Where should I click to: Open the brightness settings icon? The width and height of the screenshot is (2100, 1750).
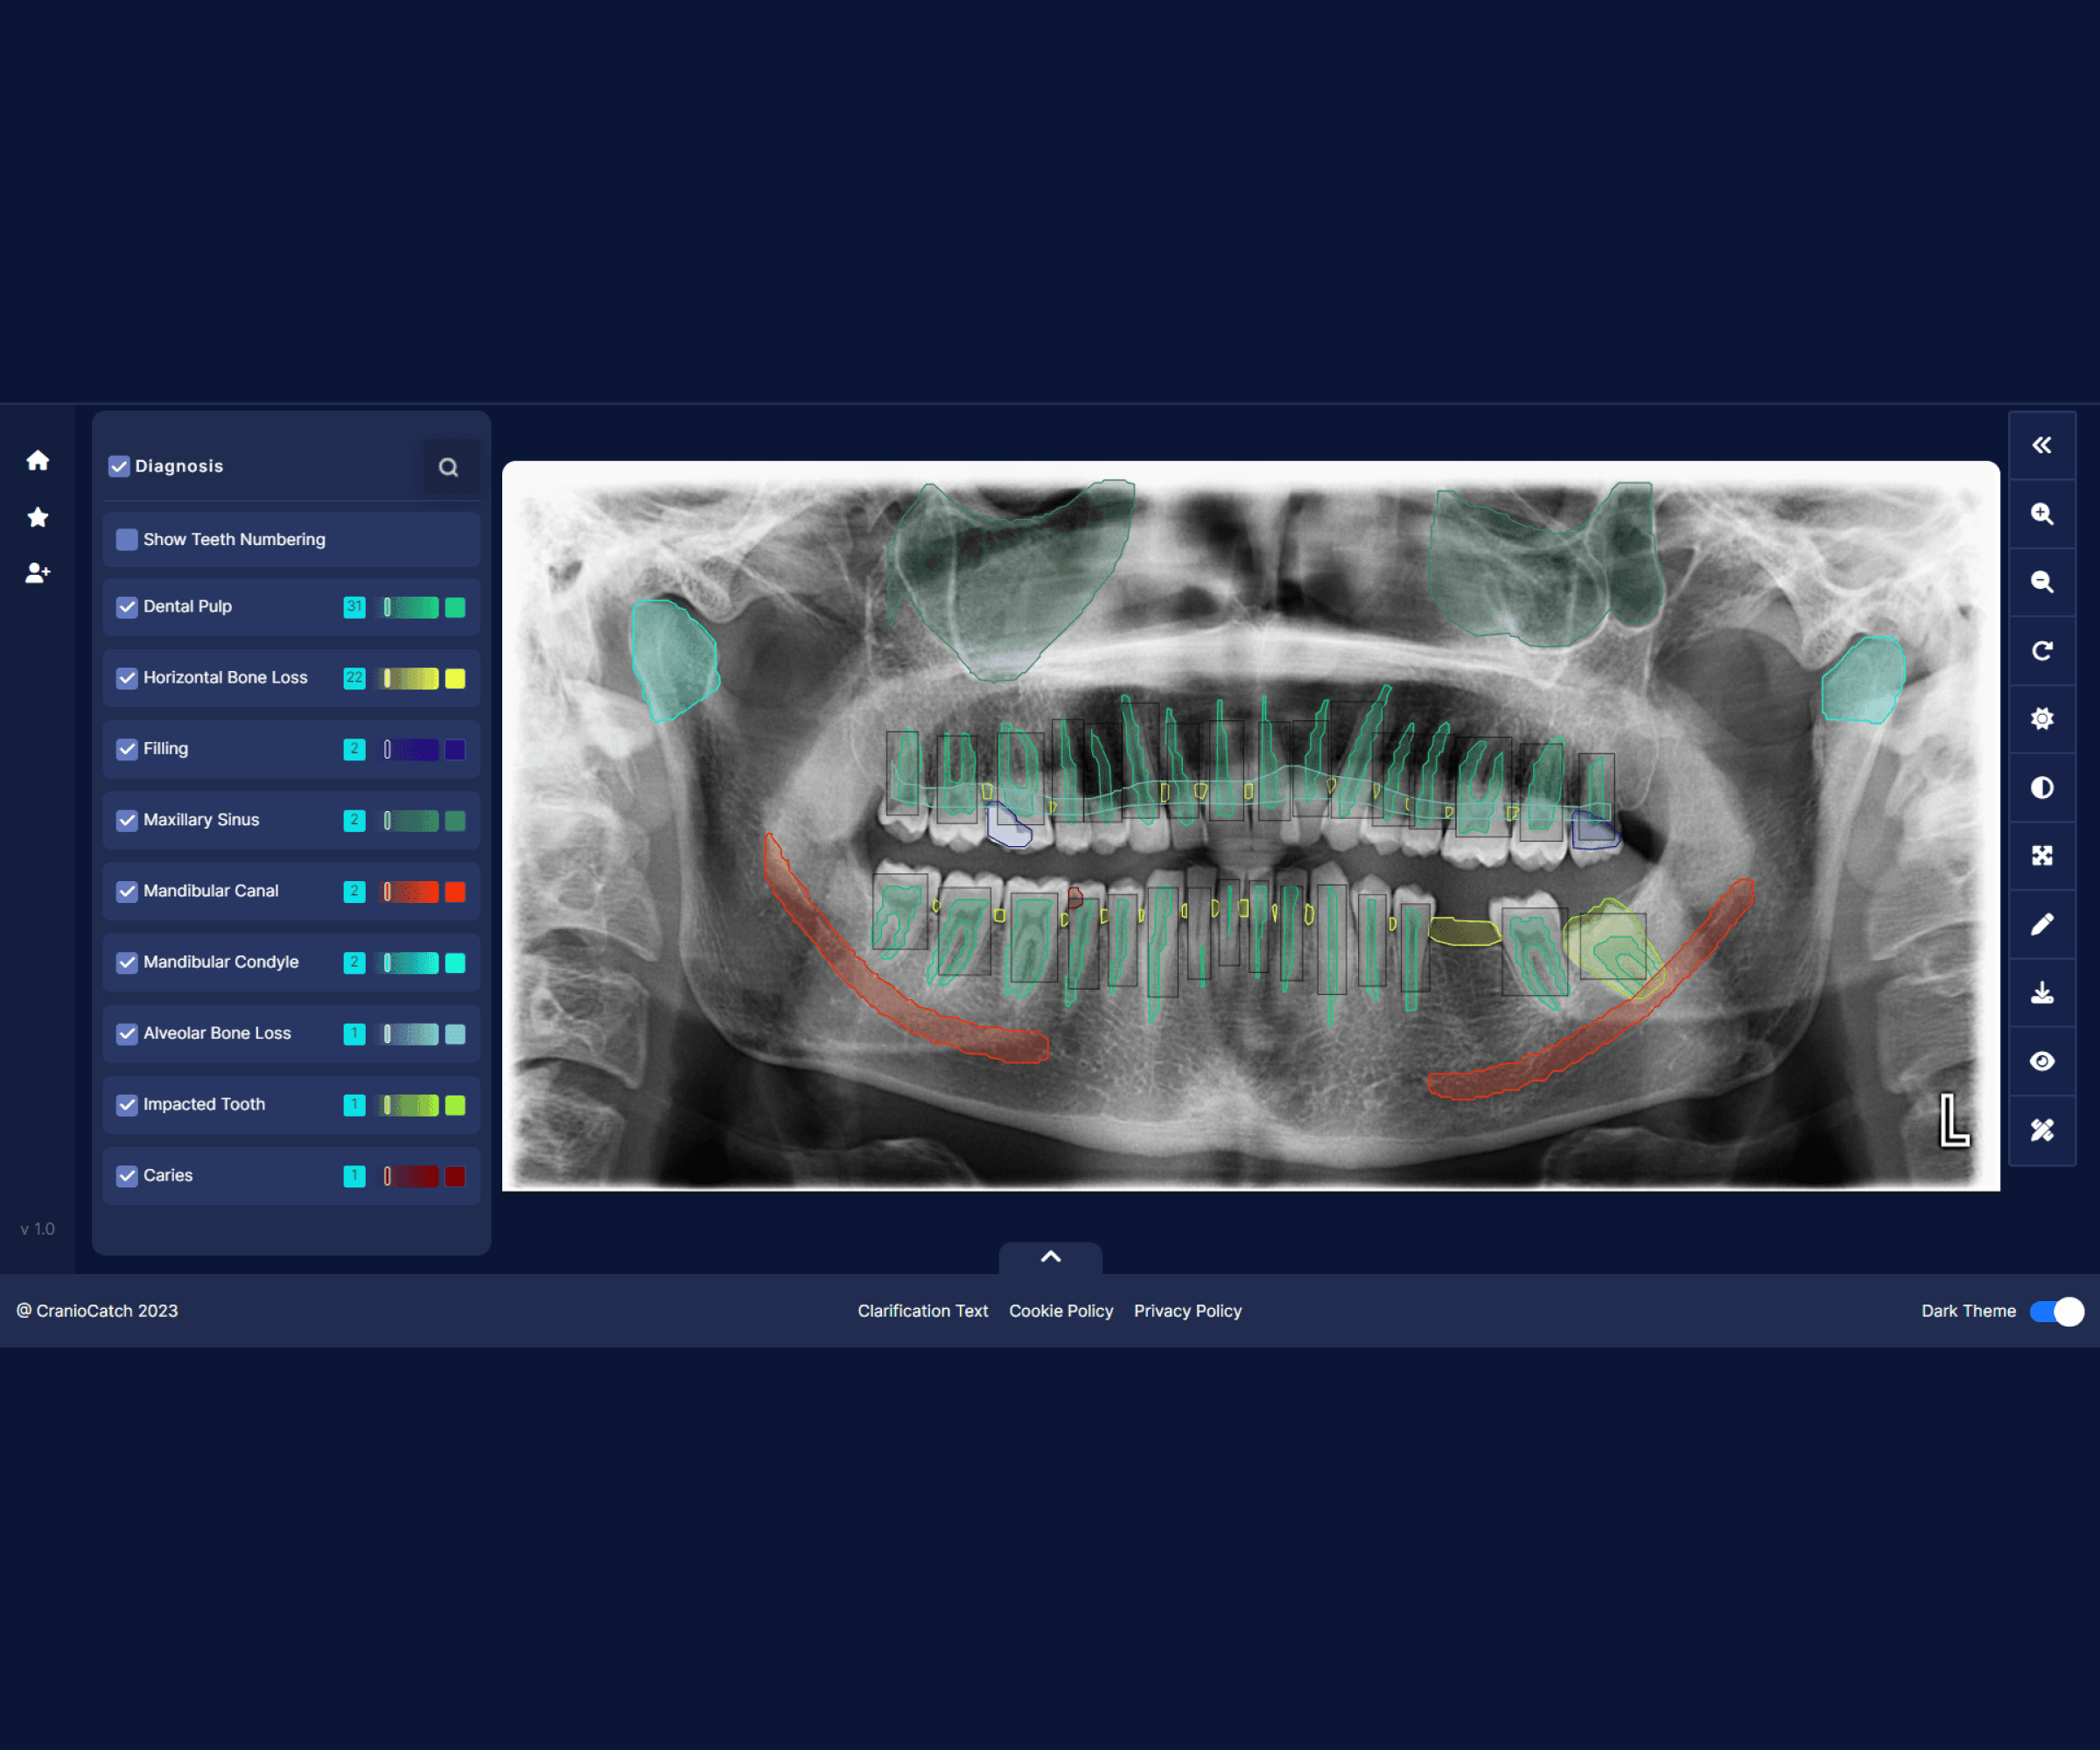[x=2042, y=719]
